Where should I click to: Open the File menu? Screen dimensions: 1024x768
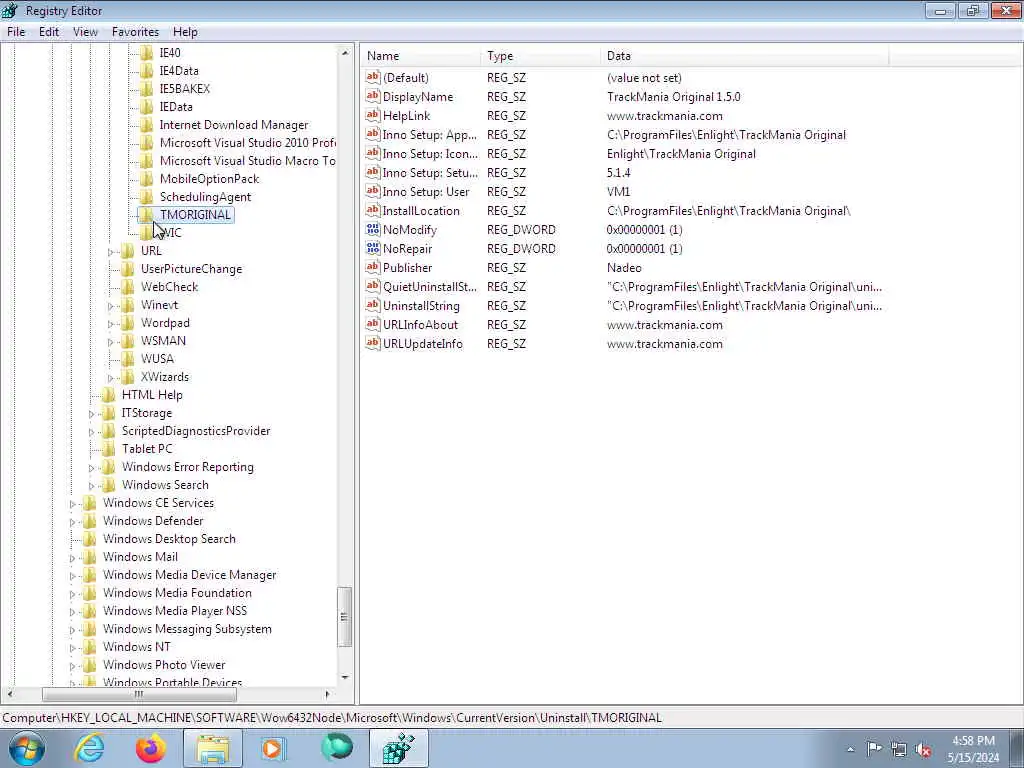click(16, 32)
